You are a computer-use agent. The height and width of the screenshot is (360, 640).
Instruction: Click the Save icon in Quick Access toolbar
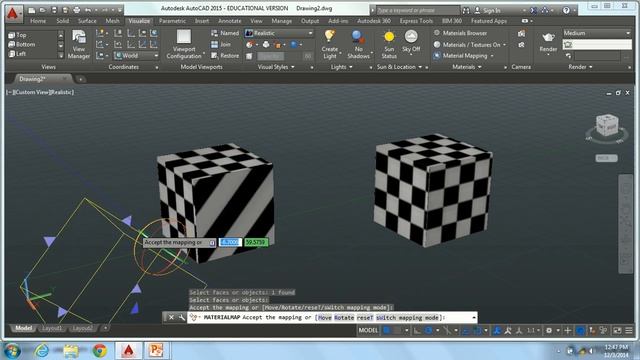click(53, 10)
